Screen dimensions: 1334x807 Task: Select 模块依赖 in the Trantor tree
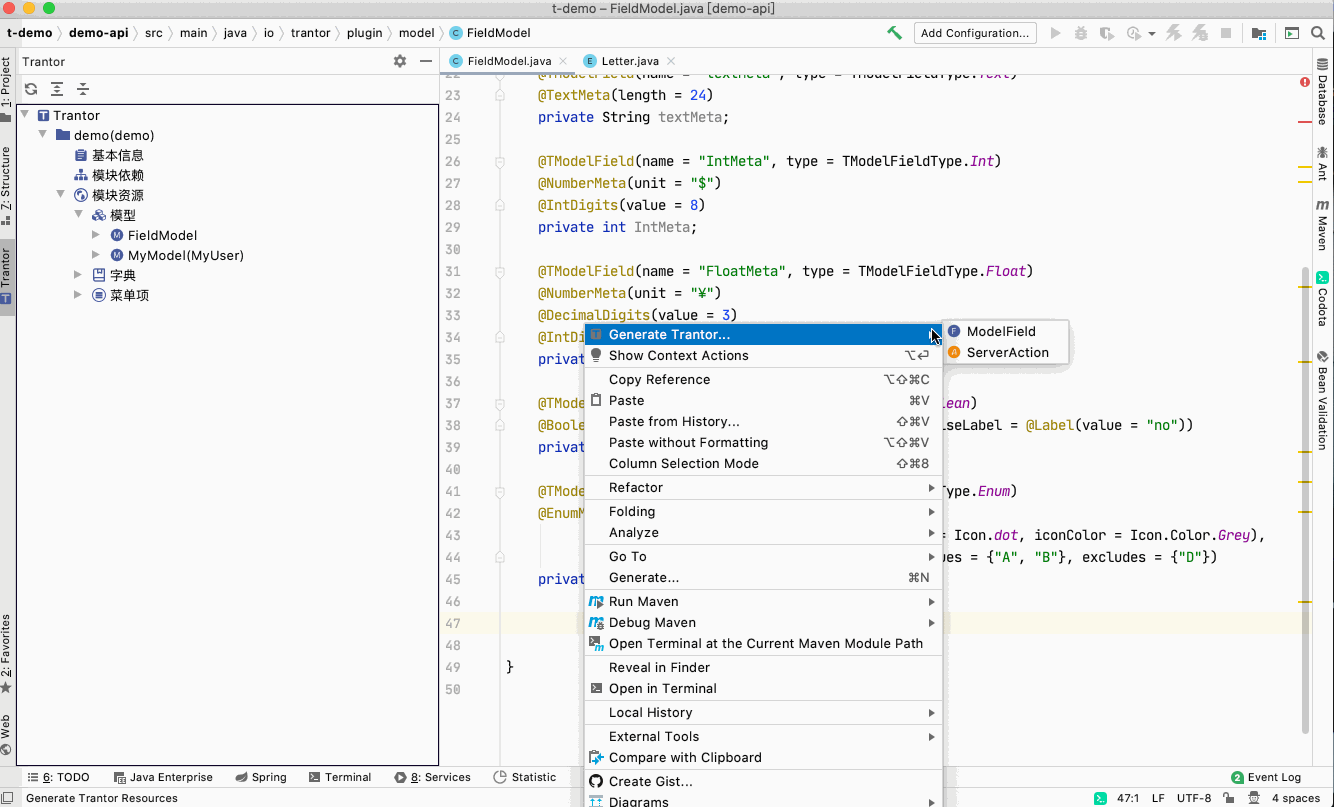118,175
